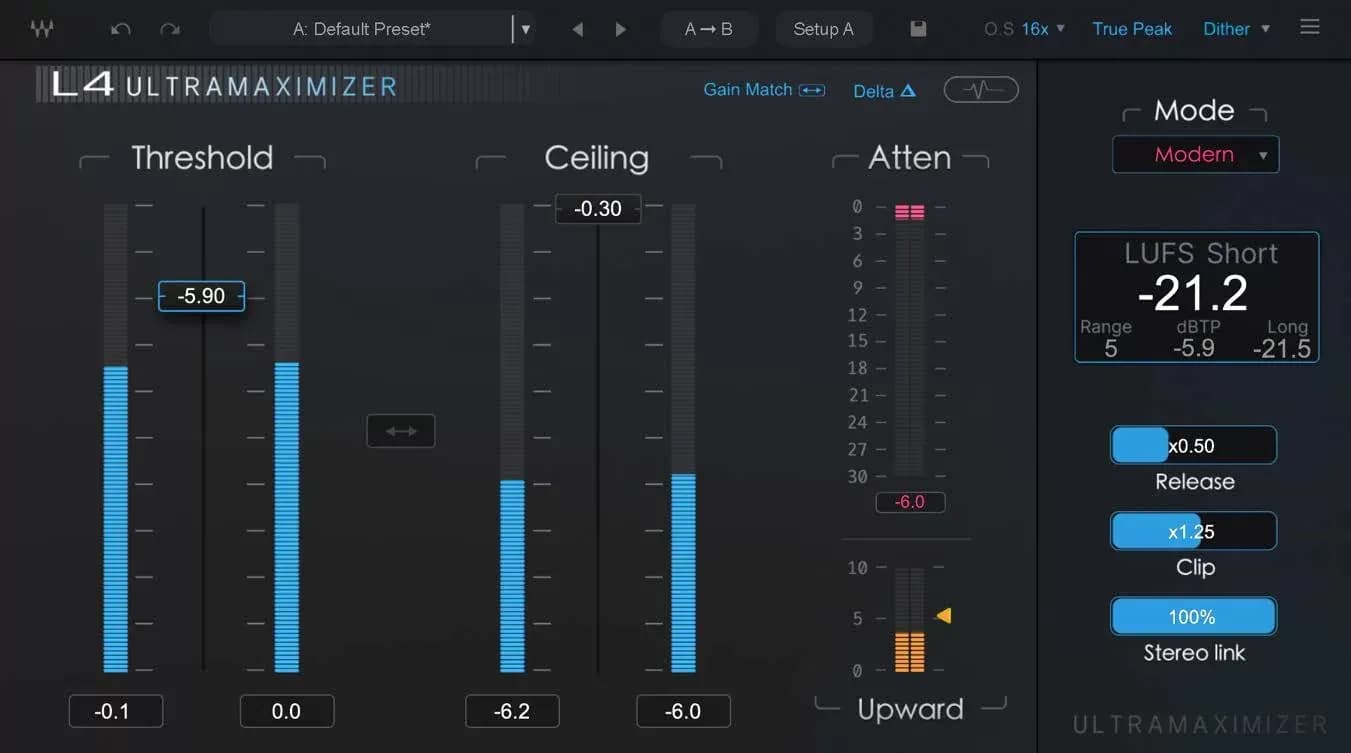Copy setup A to B
1351x753 pixels.
[708, 29]
